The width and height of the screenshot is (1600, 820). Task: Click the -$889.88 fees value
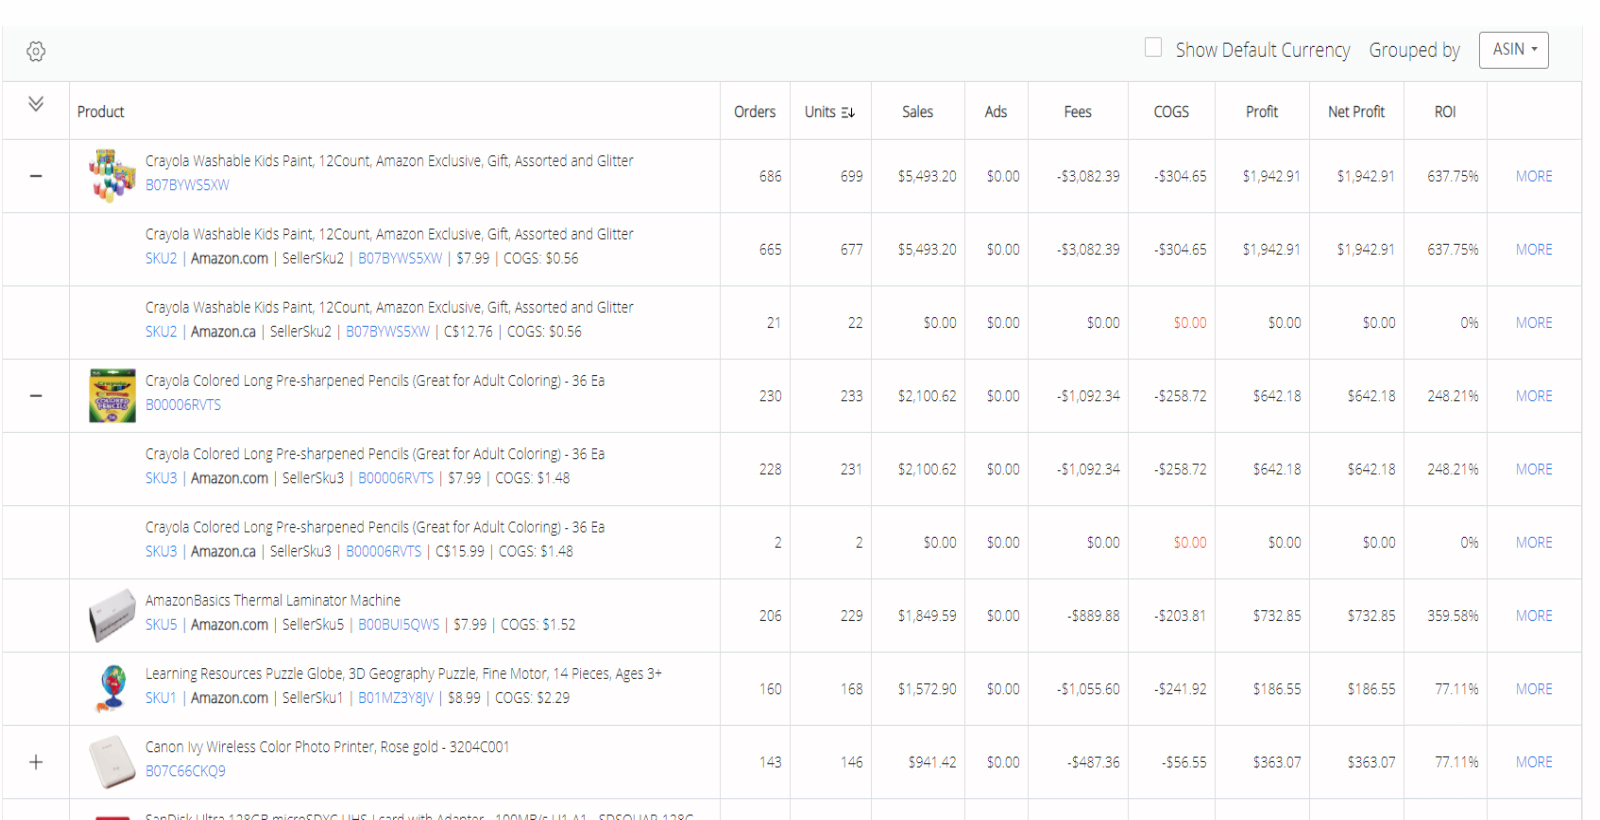pos(1093,616)
